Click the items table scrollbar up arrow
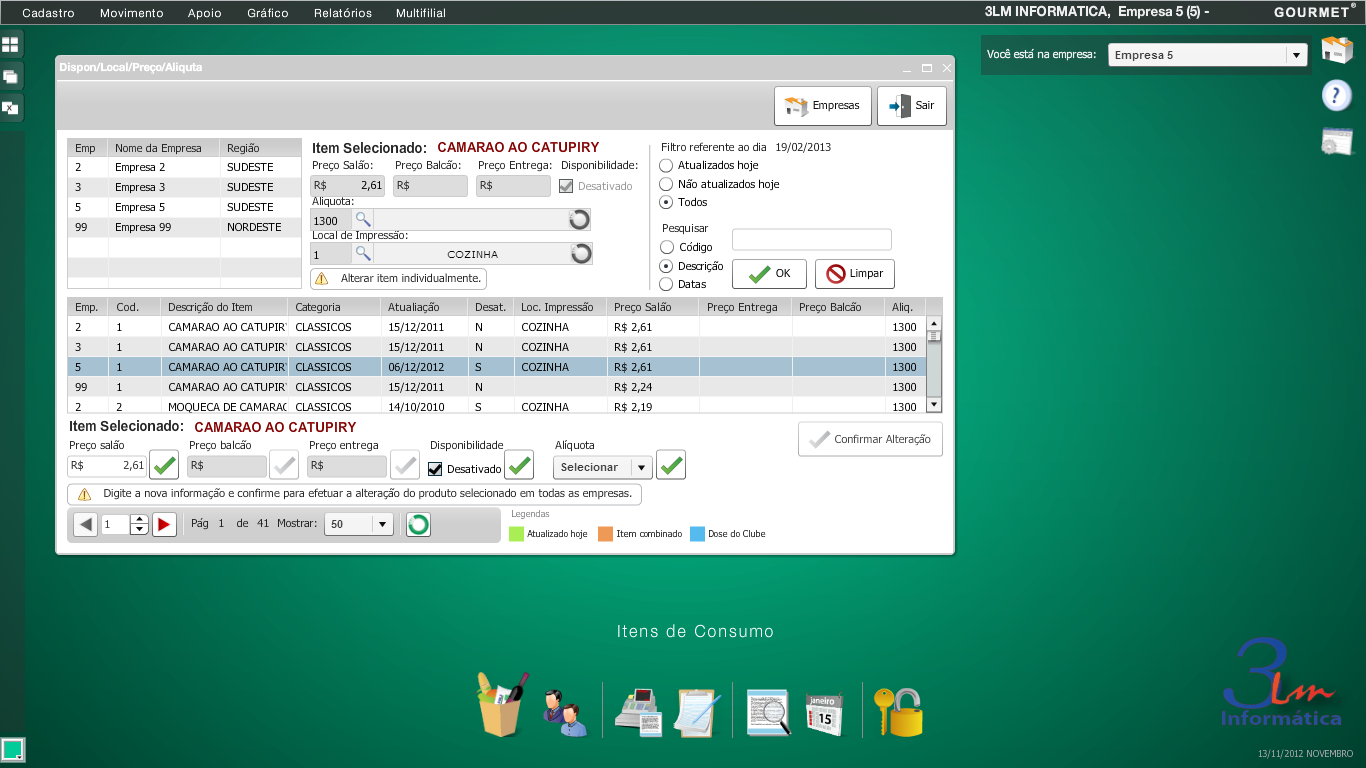 coord(934,323)
